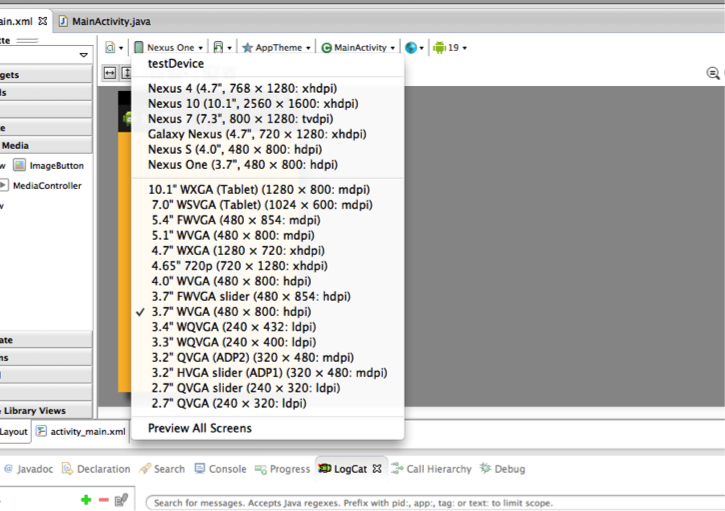Expand the Images & Media palette category
The image size is (725, 511).
(46, 145)
